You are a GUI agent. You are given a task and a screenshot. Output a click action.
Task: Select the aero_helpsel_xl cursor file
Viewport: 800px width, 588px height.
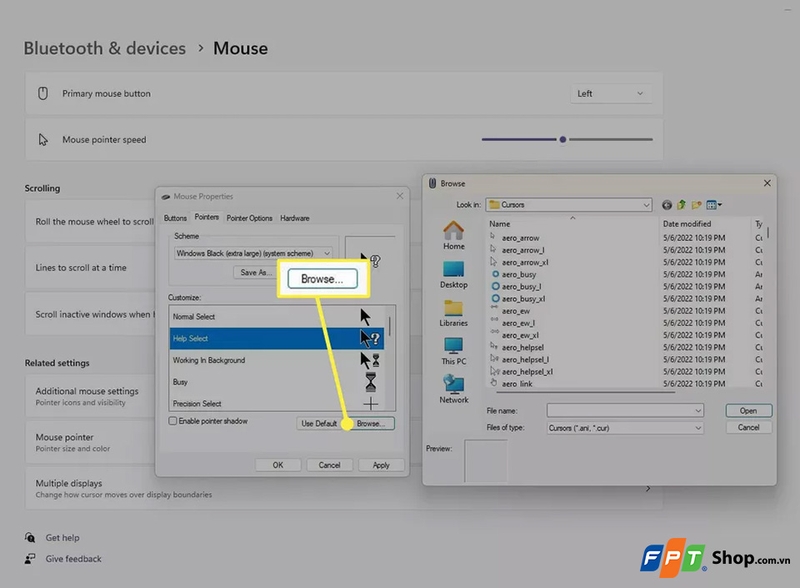[528, 372]
